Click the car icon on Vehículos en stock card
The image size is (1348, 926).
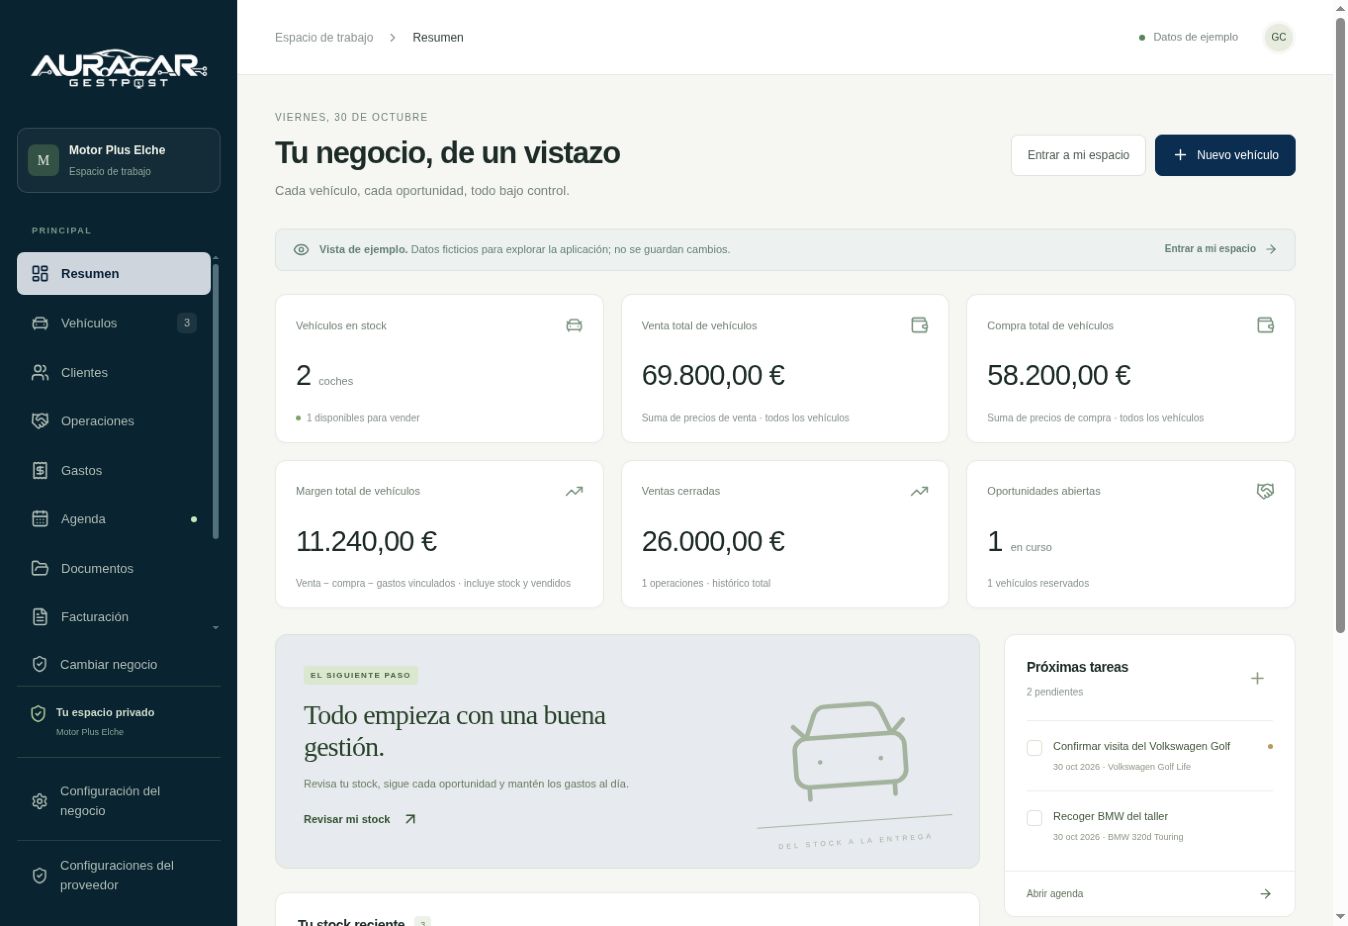pos(574,325)
